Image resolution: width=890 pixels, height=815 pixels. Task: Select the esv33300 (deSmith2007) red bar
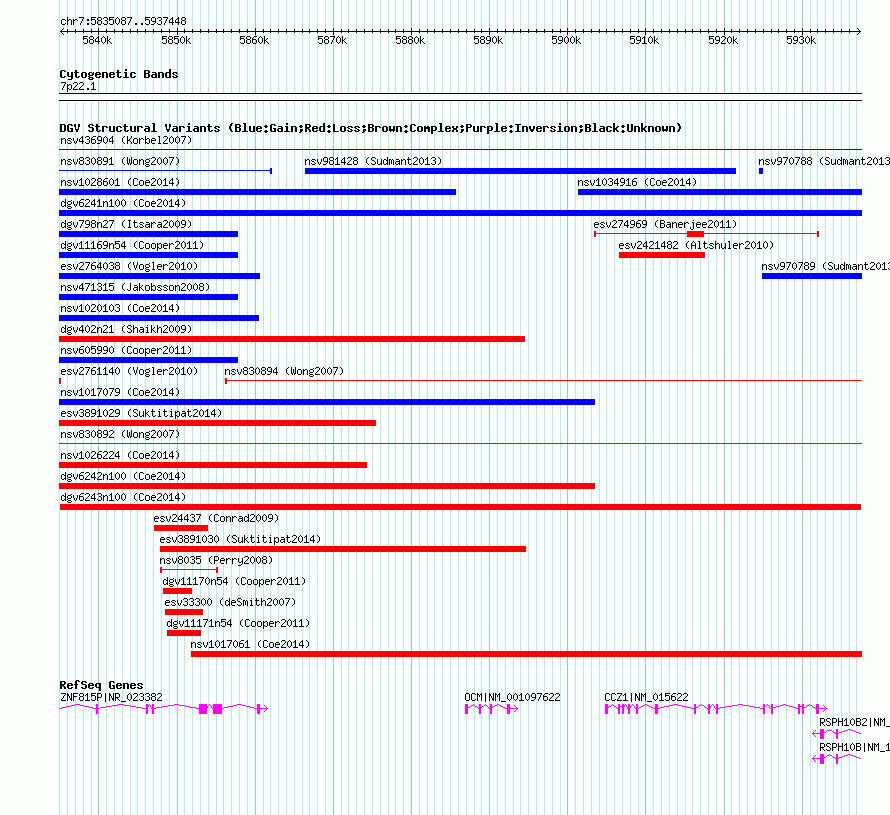pyautogui.click(x=184, y=612)
